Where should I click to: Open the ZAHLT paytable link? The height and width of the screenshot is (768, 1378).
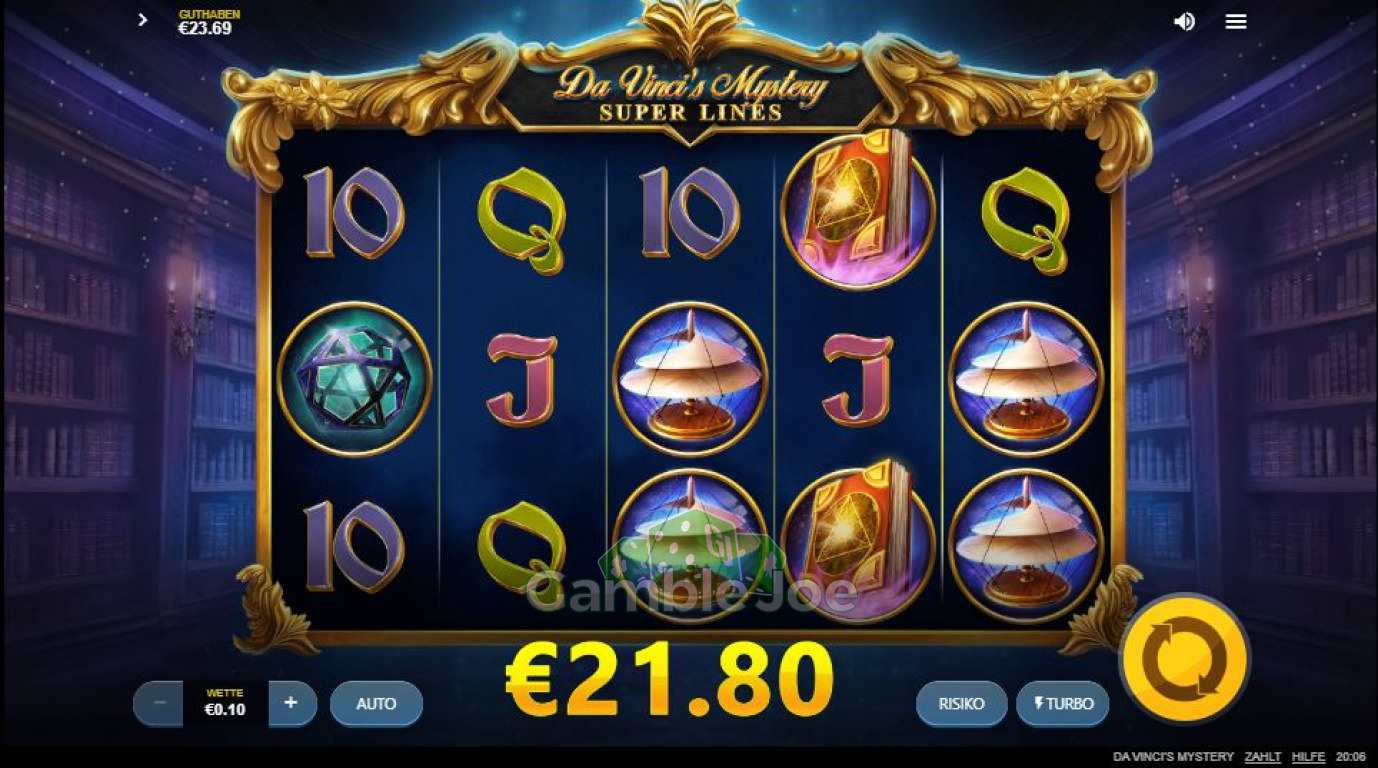[1262, 757]
